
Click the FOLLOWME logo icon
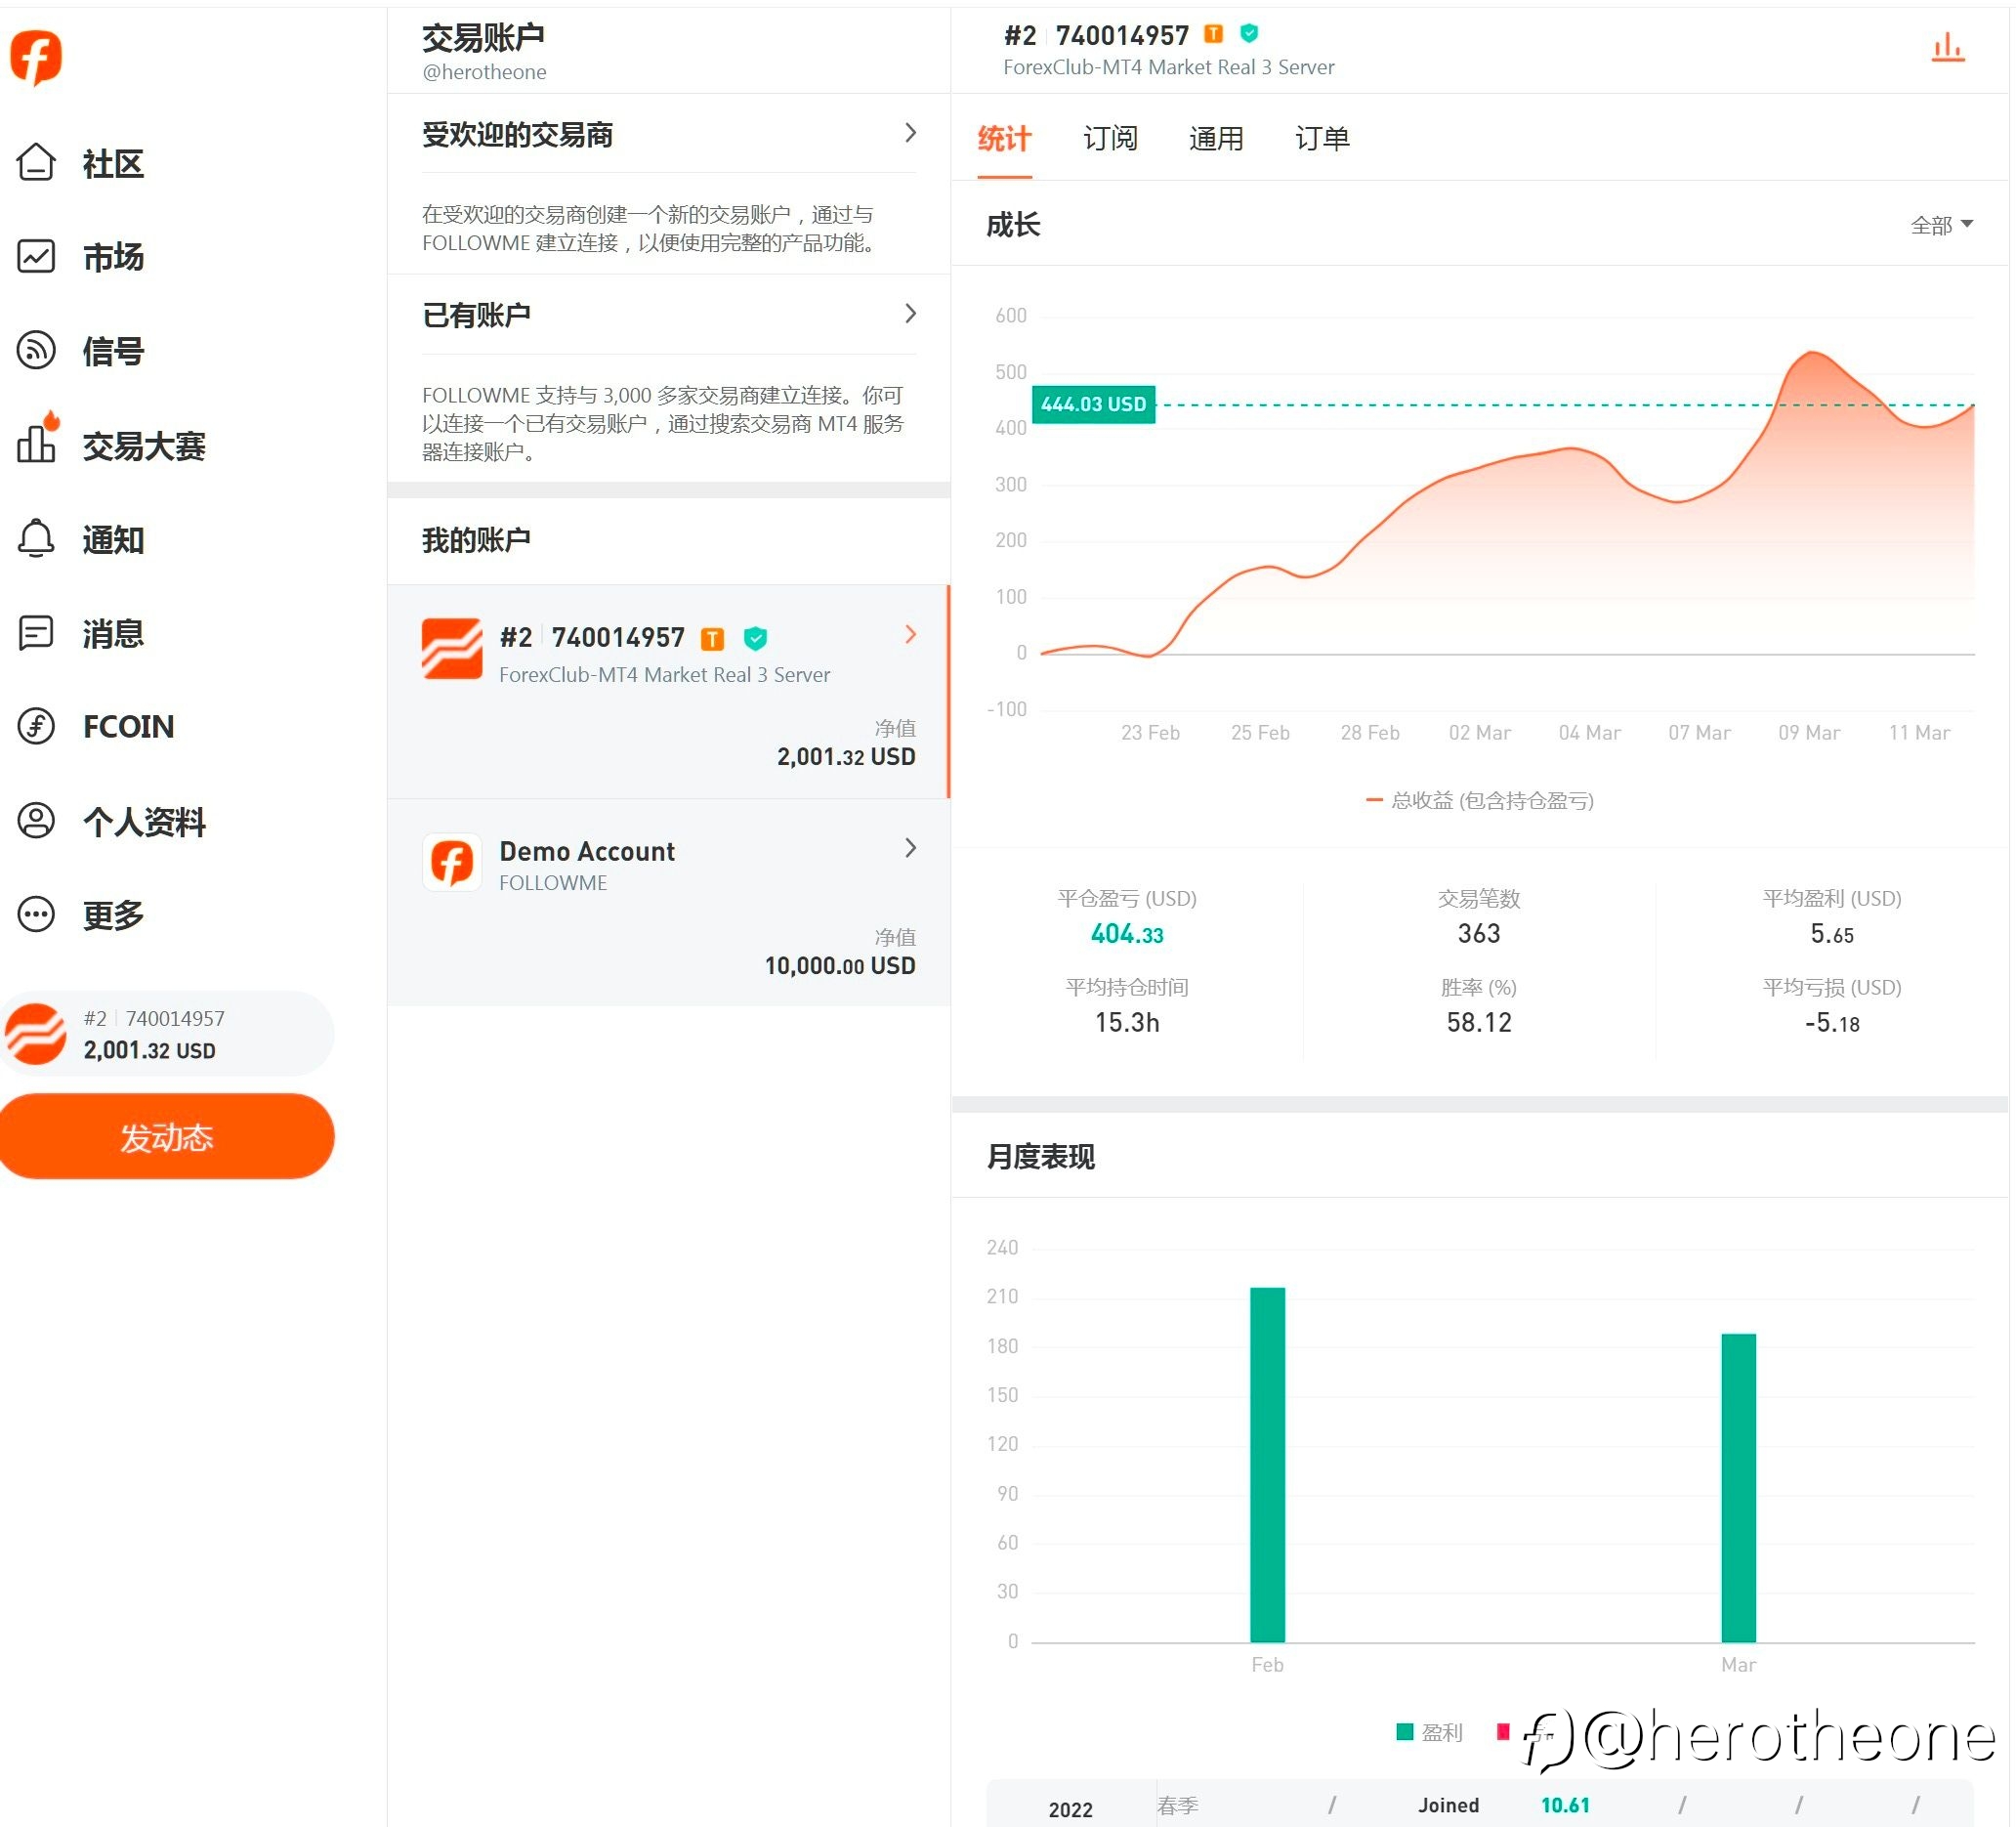[36, 56]
